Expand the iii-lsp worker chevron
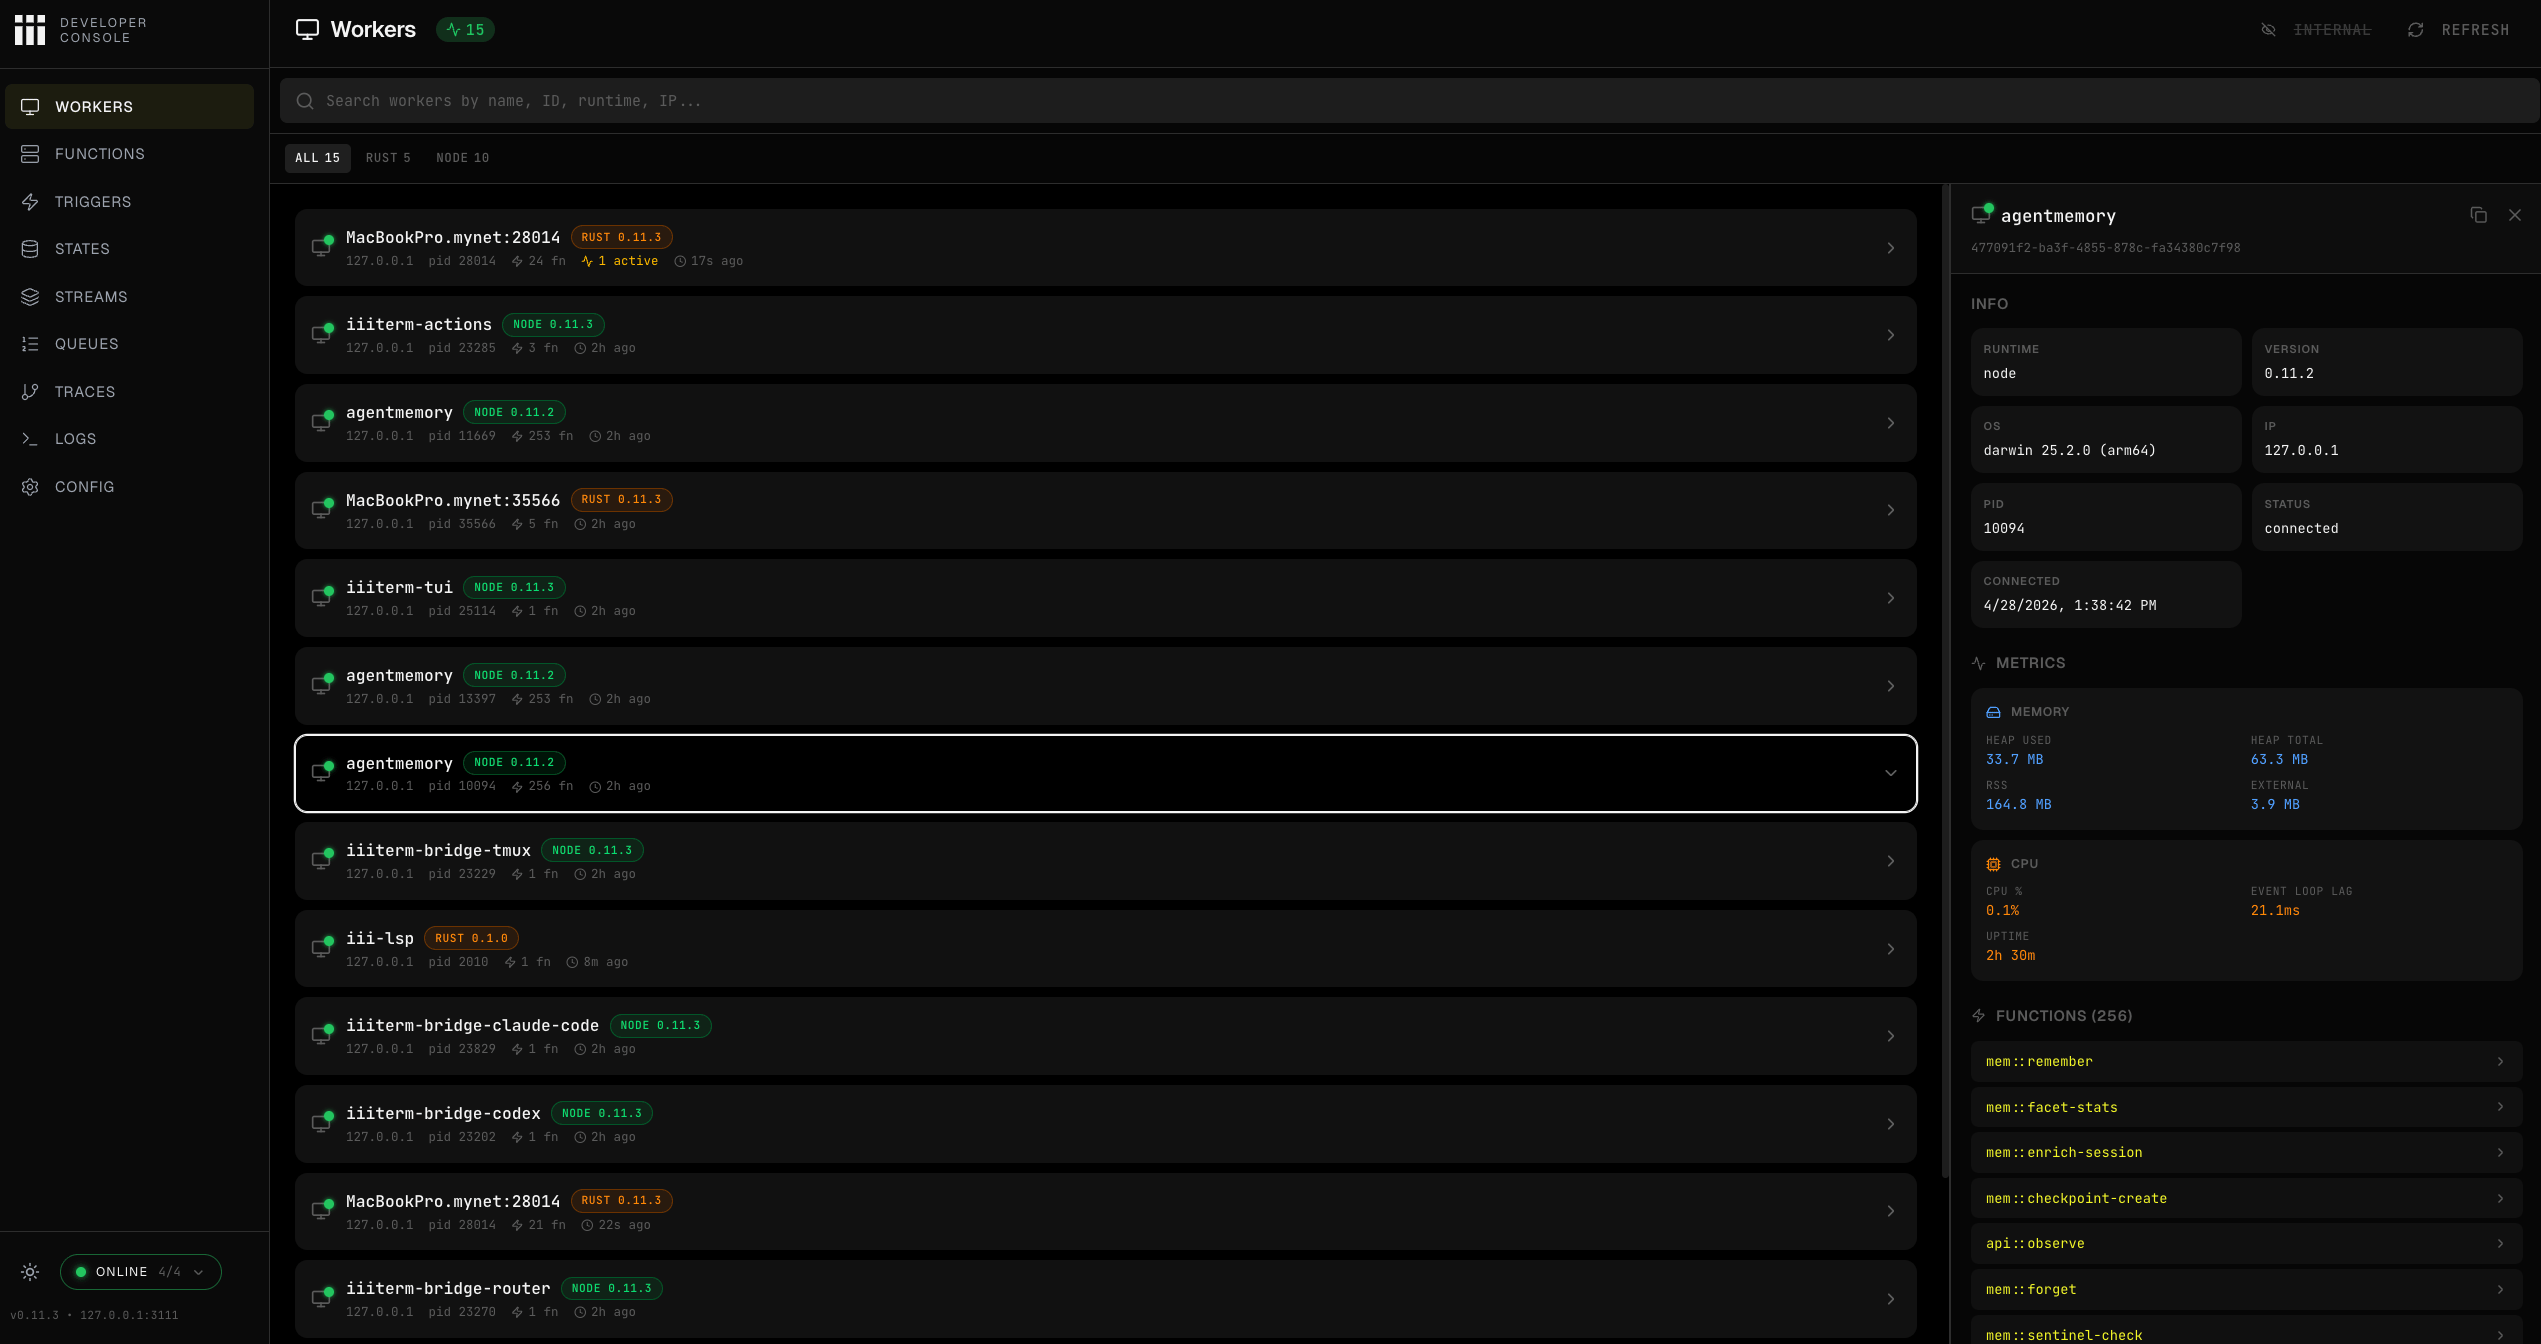 1890,949
